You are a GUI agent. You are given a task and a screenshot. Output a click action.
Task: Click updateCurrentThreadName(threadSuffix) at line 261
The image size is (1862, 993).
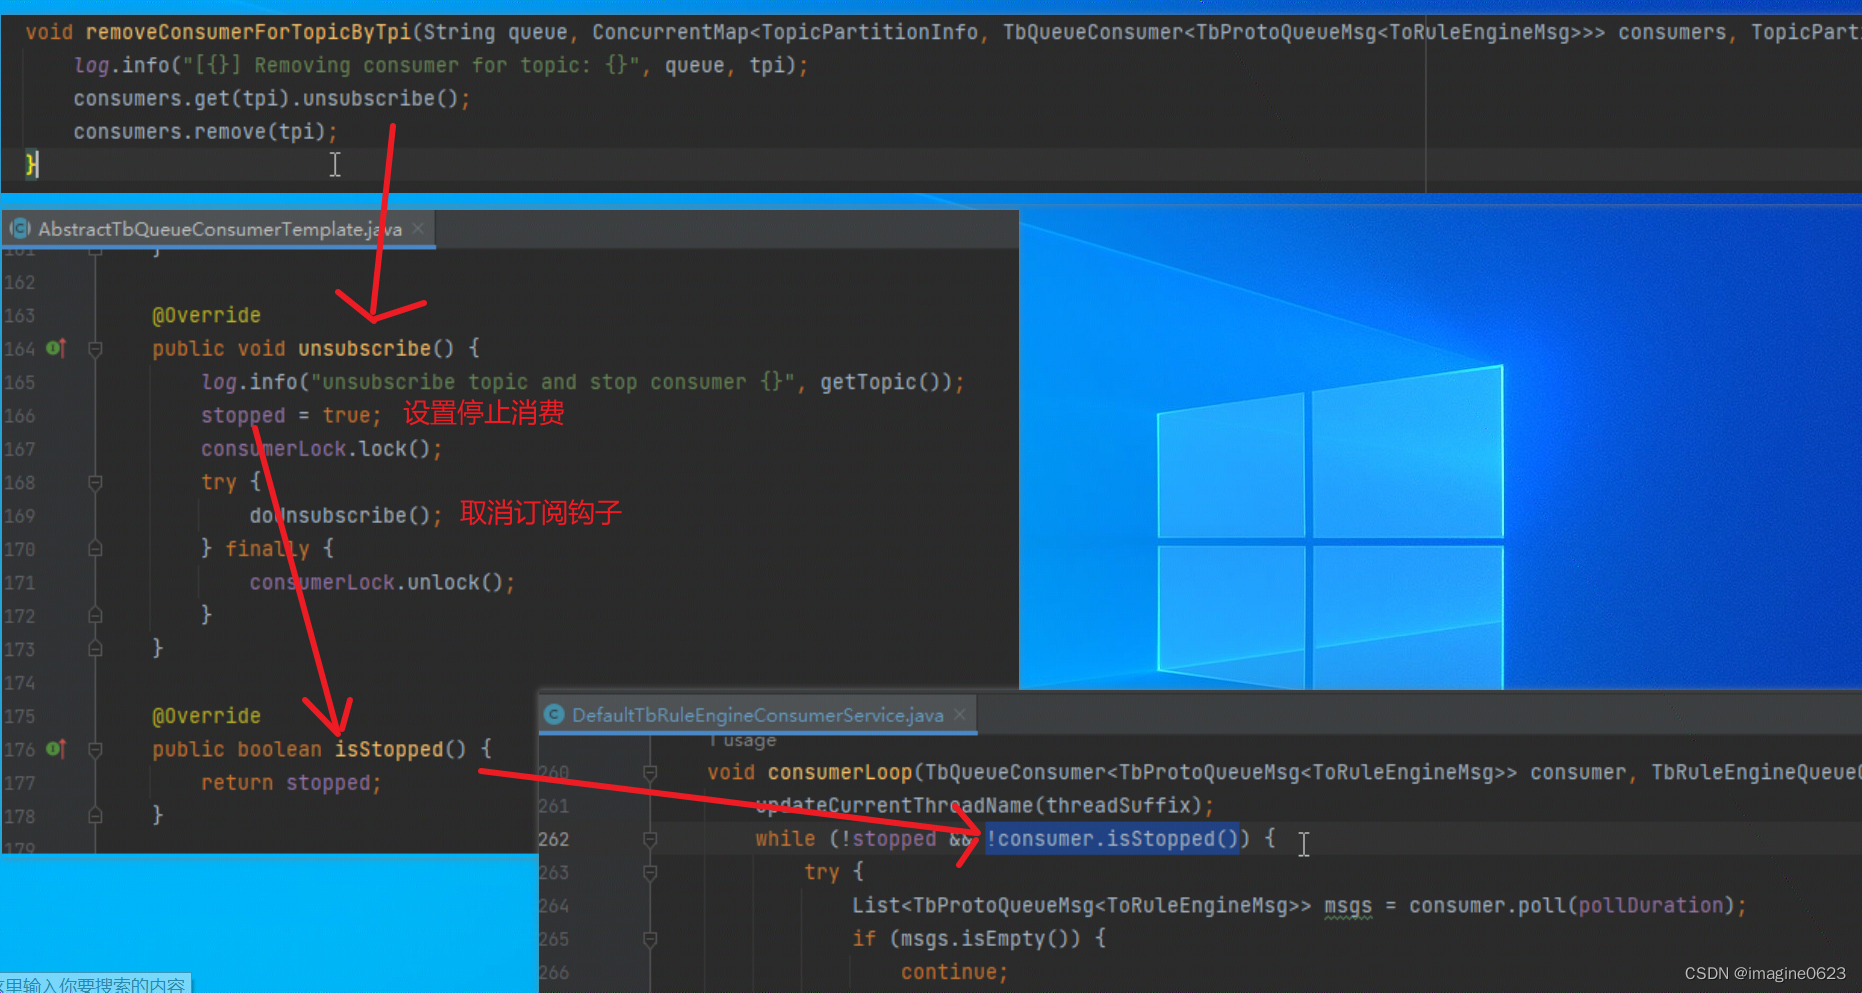(979, 805)
